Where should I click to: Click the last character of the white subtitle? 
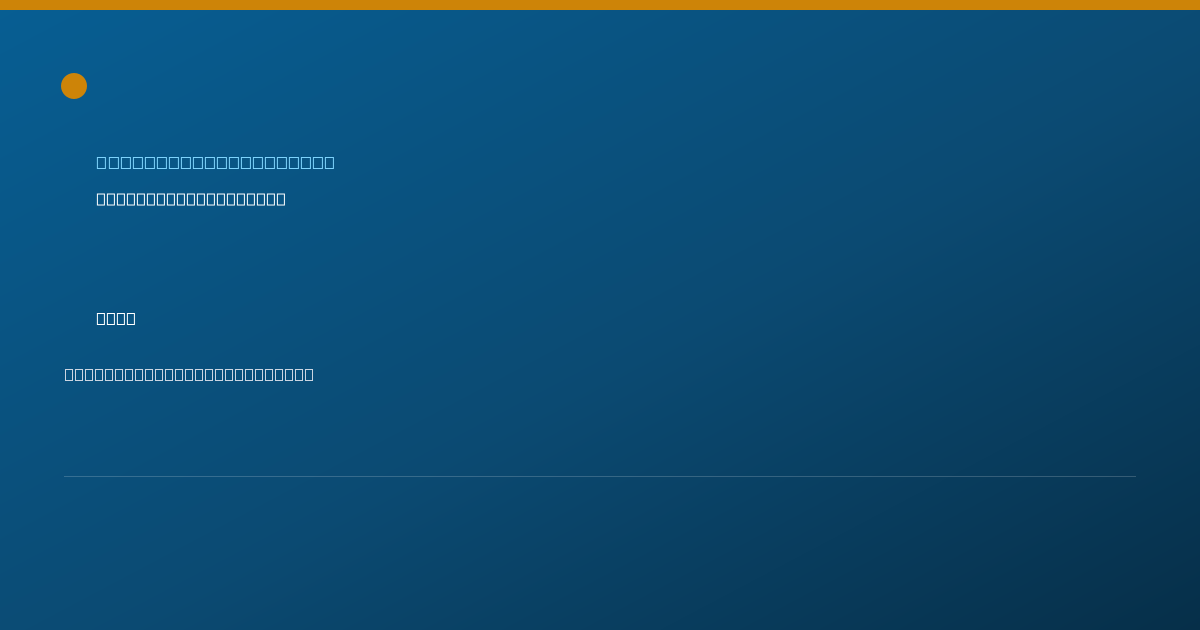pyautogui.click(x=281, y=199)
